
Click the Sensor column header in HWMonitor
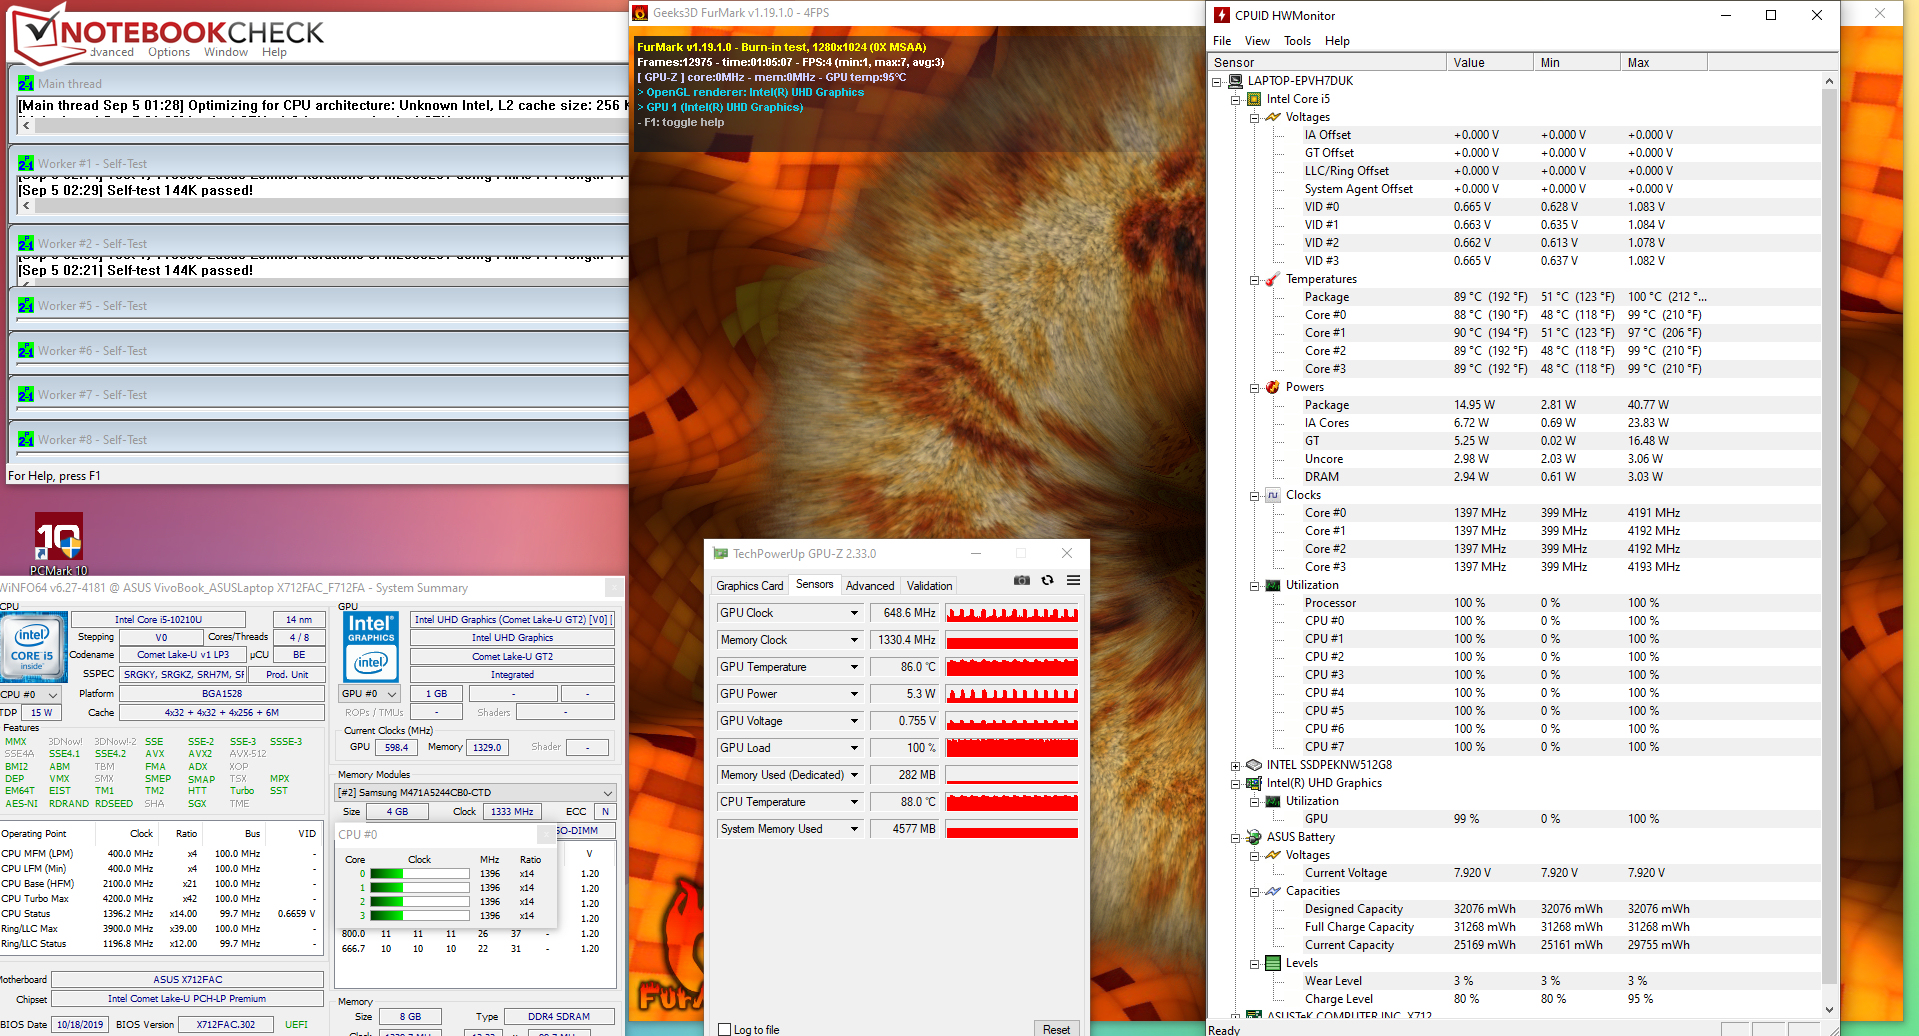tap(1327, 62)
